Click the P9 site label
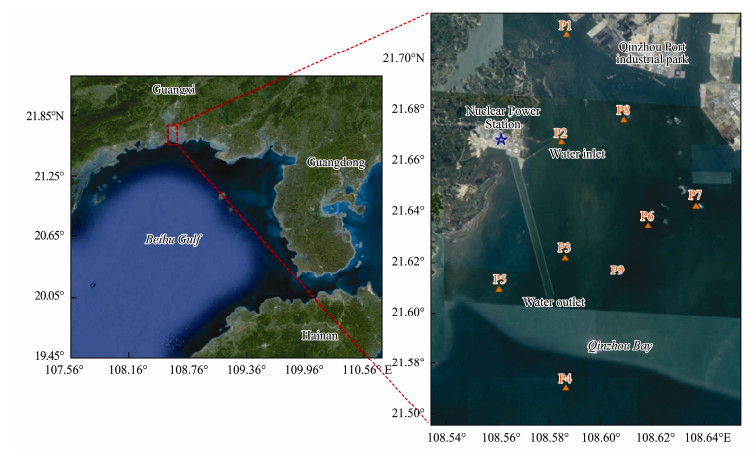 click(x=617, y=270)
